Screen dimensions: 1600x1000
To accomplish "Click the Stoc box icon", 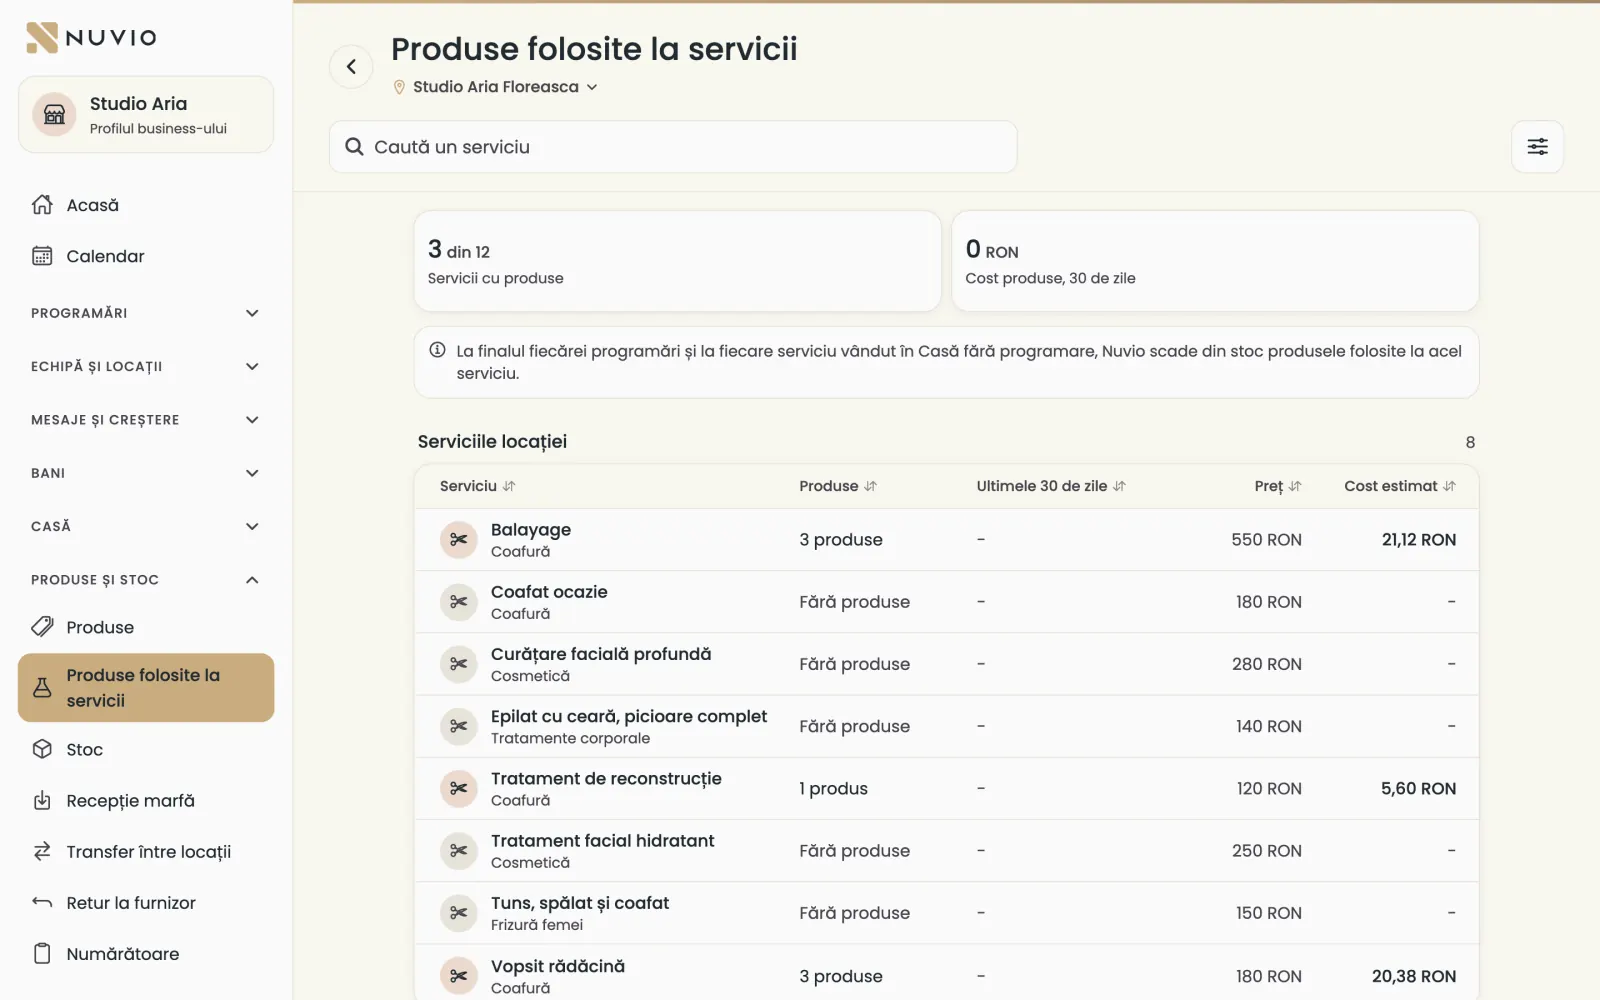I will tap(42, 749).
